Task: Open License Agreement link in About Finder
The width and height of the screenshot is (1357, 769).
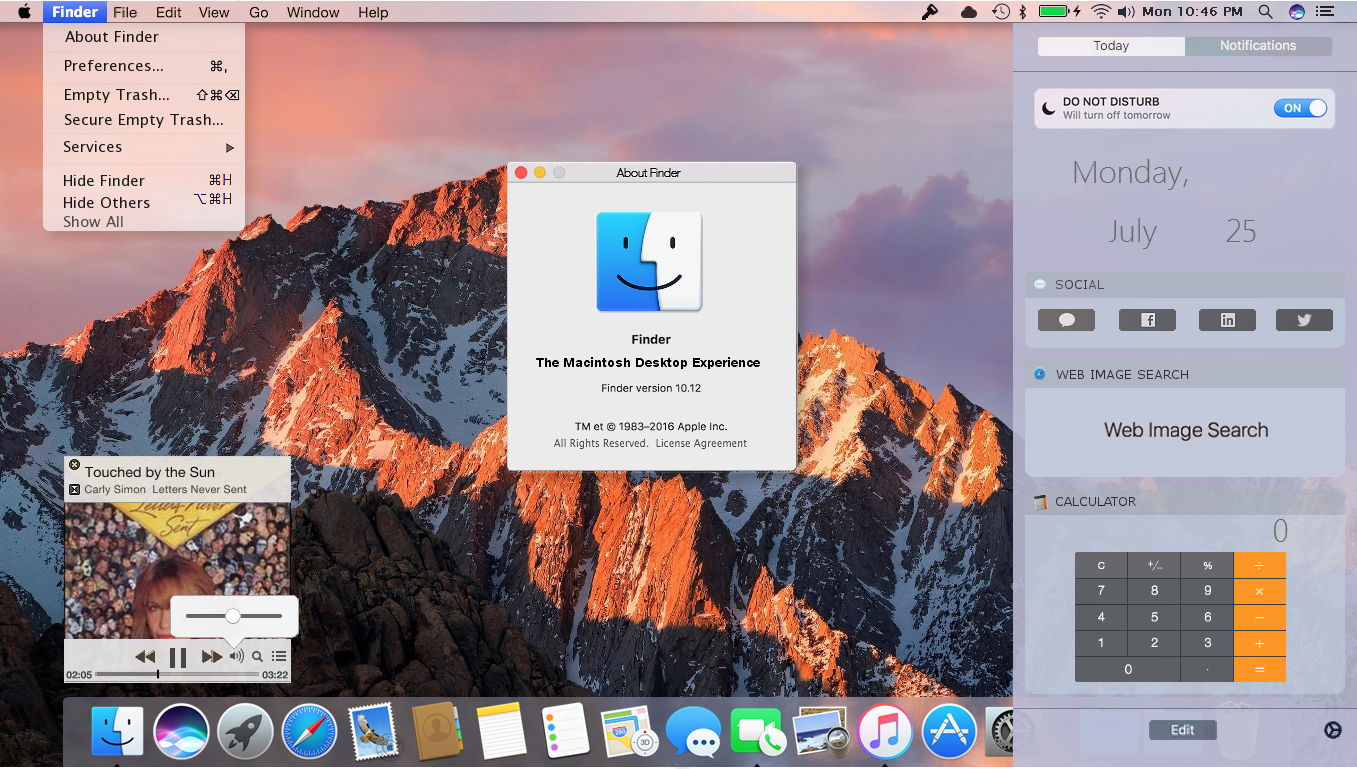Action: point(701,443)
